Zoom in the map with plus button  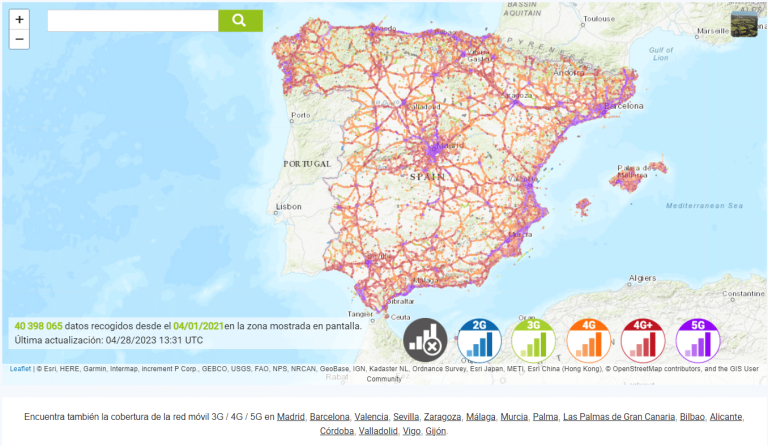coord(19,20)
